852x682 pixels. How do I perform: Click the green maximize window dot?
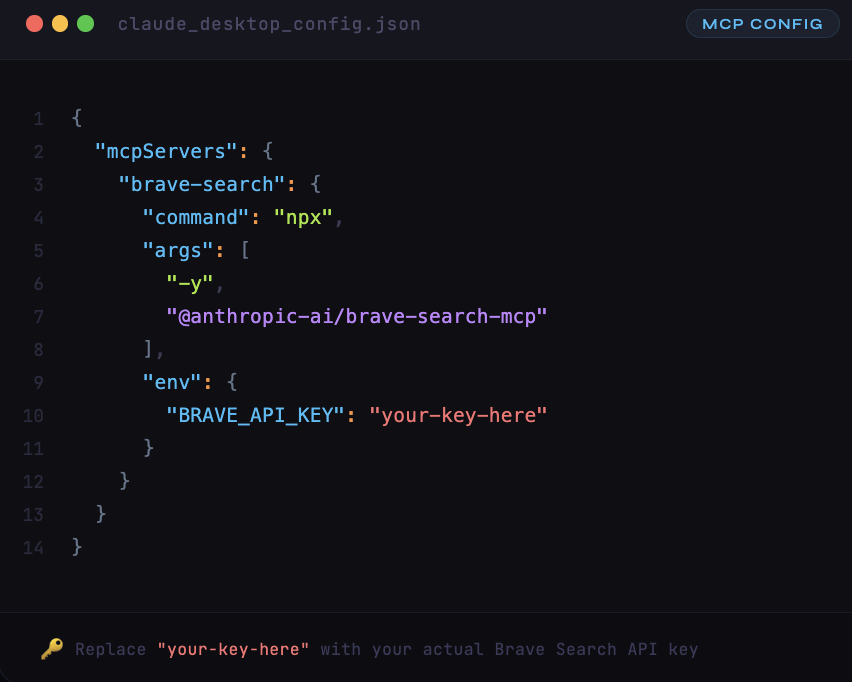click(86, 23)
